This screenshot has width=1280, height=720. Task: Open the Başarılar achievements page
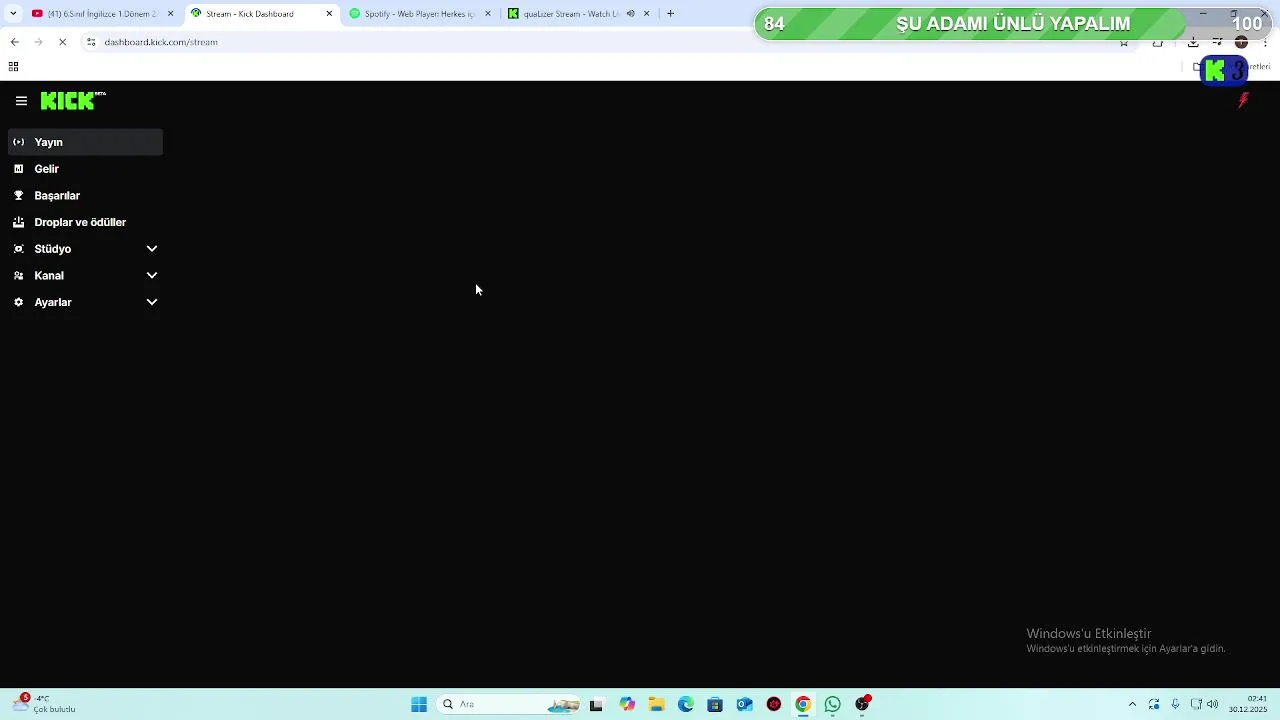pos(85,196)
